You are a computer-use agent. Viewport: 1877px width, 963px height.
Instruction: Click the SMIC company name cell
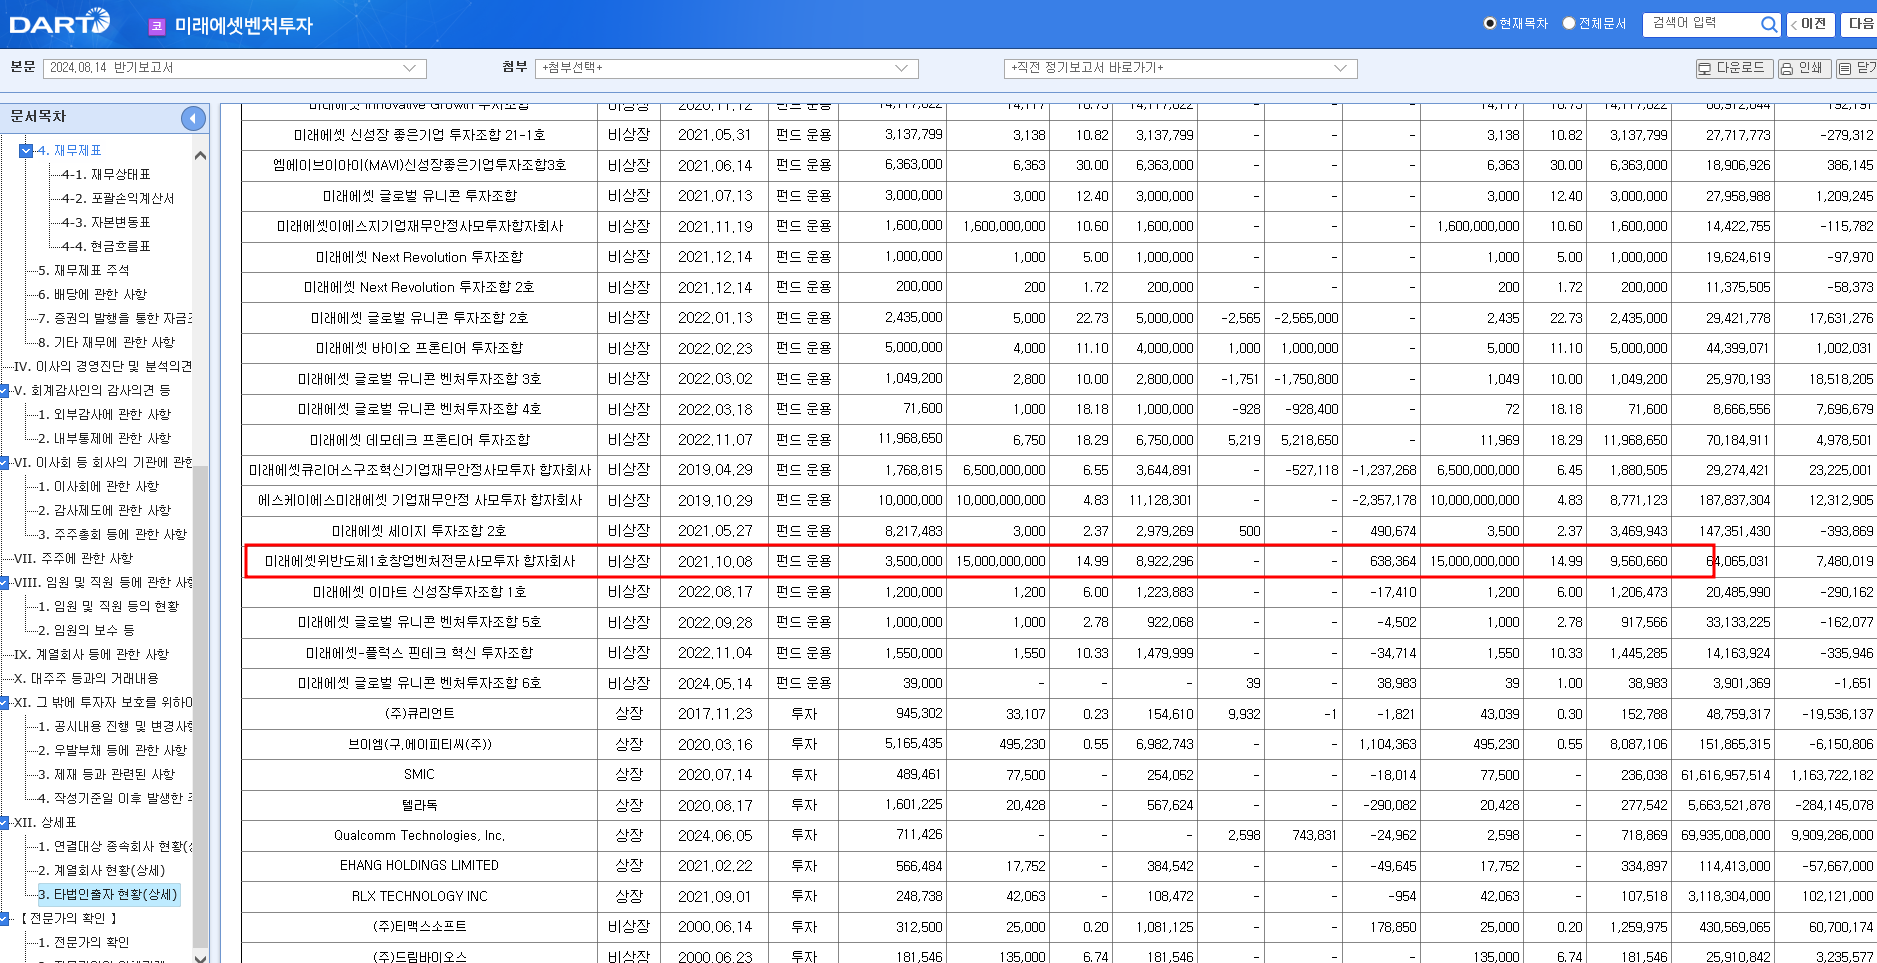point(420,775)
